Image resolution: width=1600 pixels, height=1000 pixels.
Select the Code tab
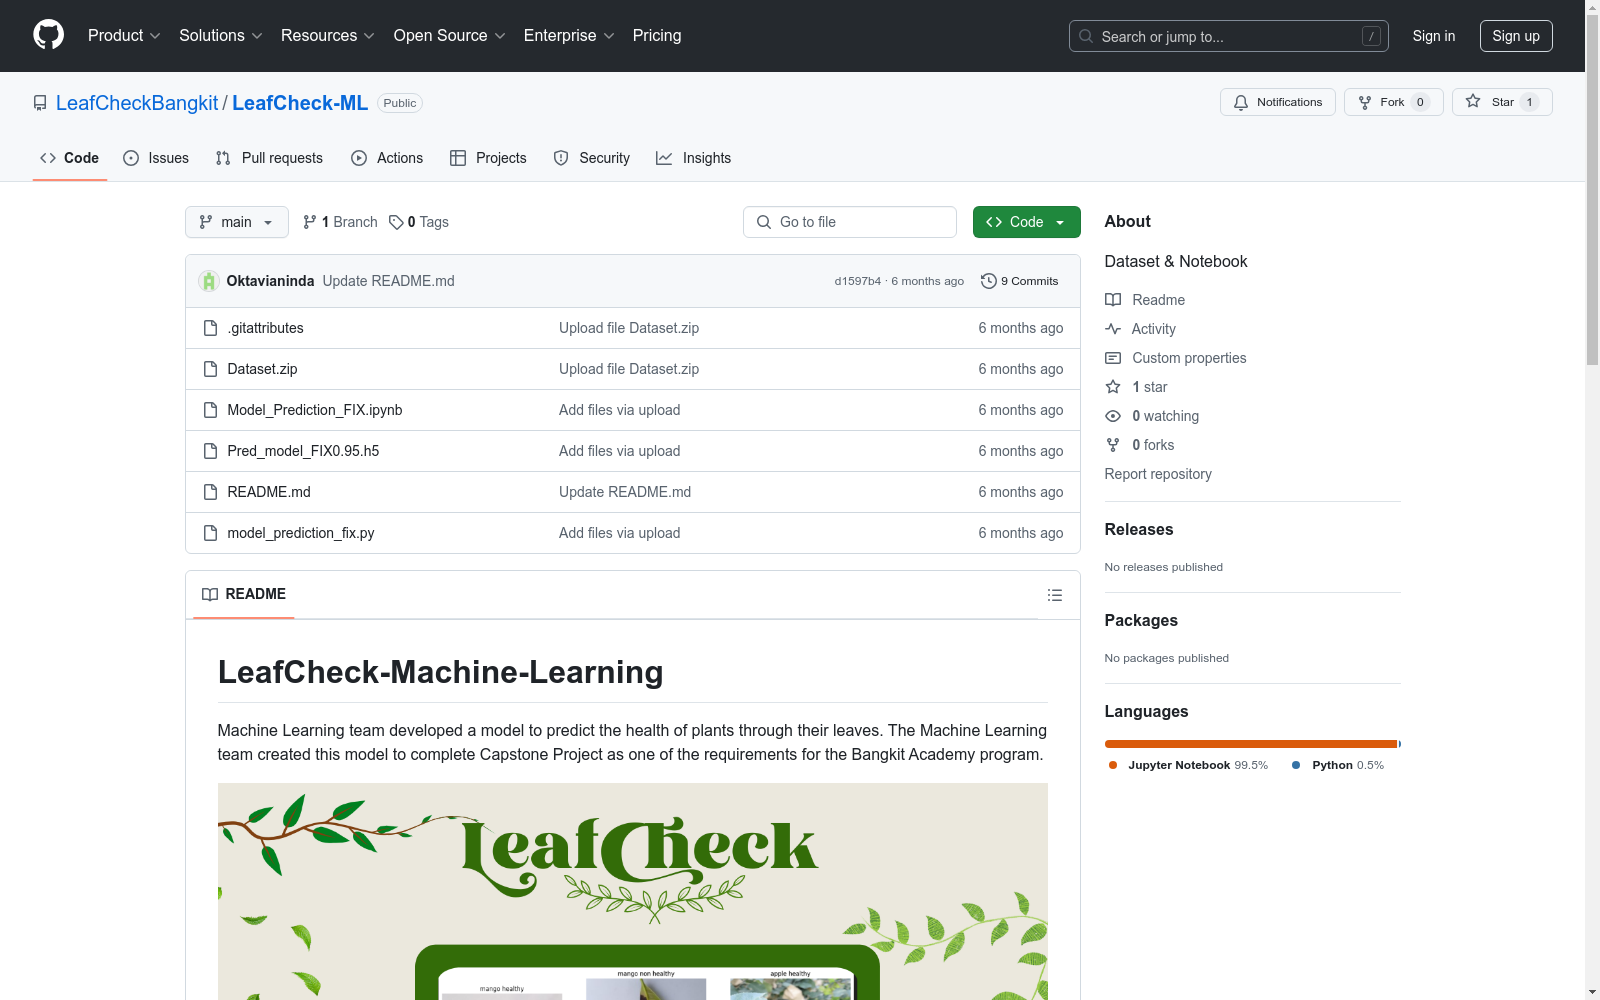[x=70, y=158]
